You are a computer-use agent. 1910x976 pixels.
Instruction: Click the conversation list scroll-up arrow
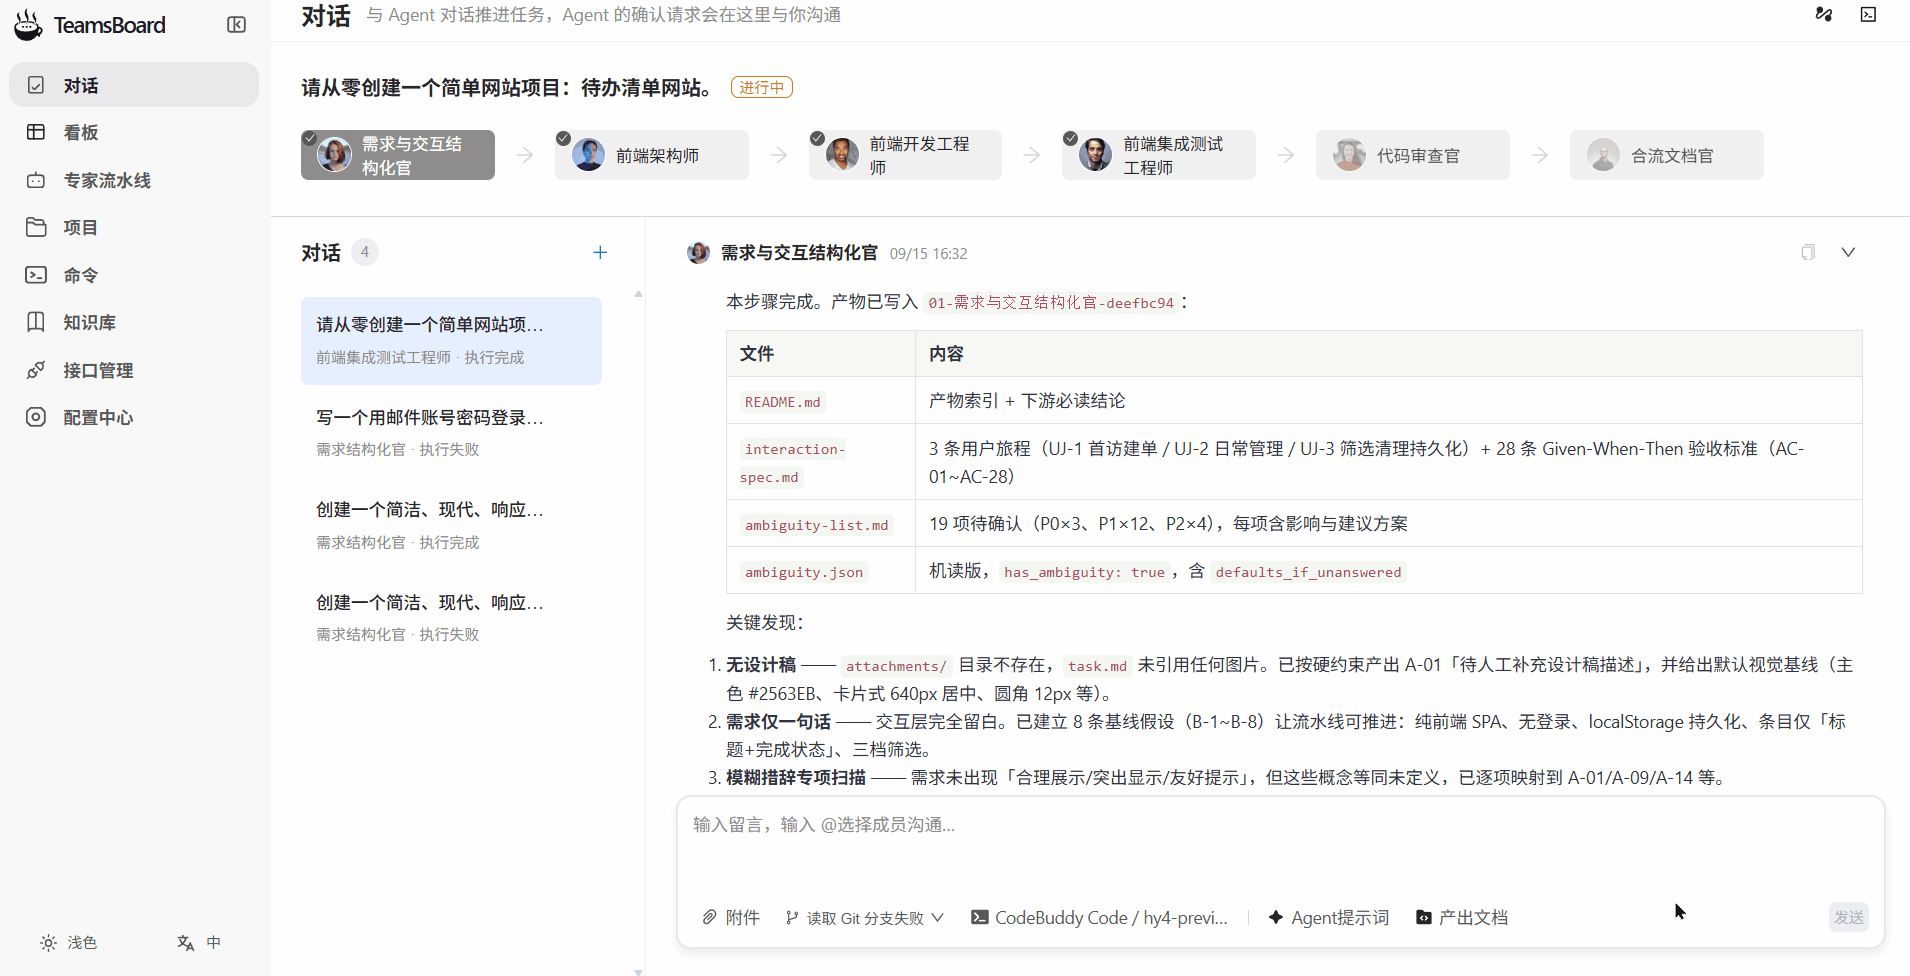click(x=638, y=294)
